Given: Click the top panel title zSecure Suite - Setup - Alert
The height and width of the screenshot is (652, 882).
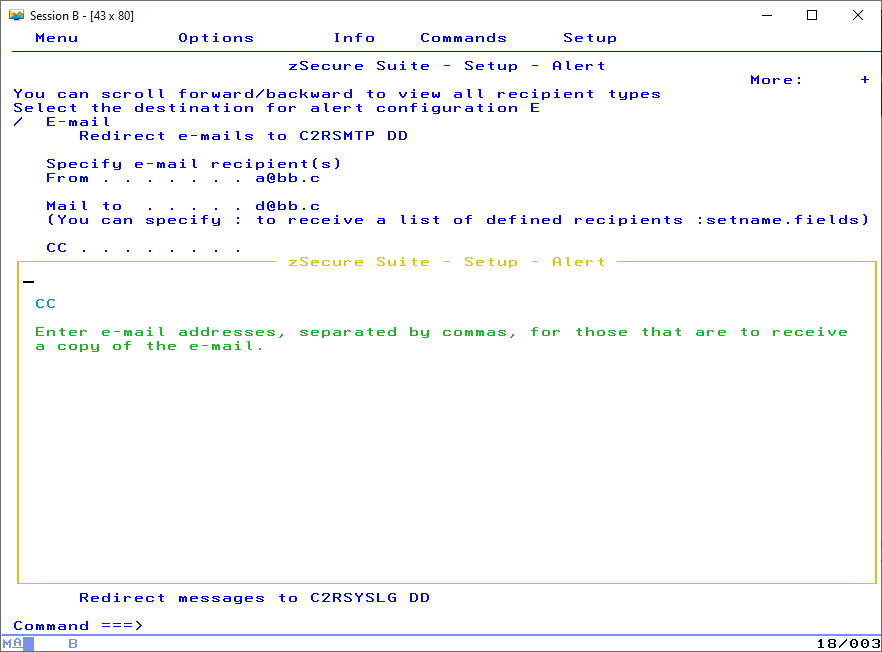Looking at the screenshot, I should pyautogui.click(x=447, y=66).
